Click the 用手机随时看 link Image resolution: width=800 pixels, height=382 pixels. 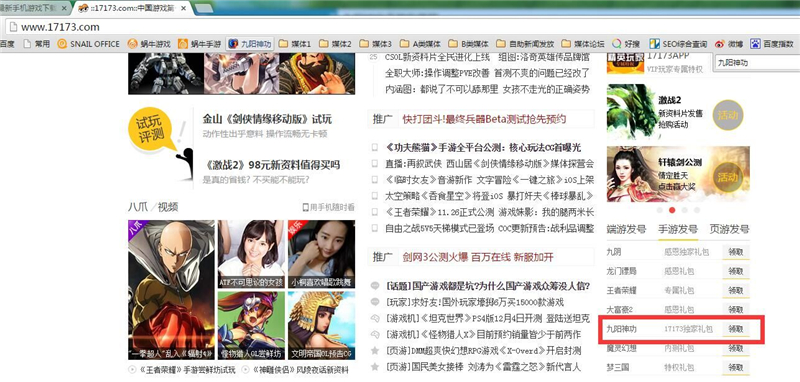click(x=329, y=207)
